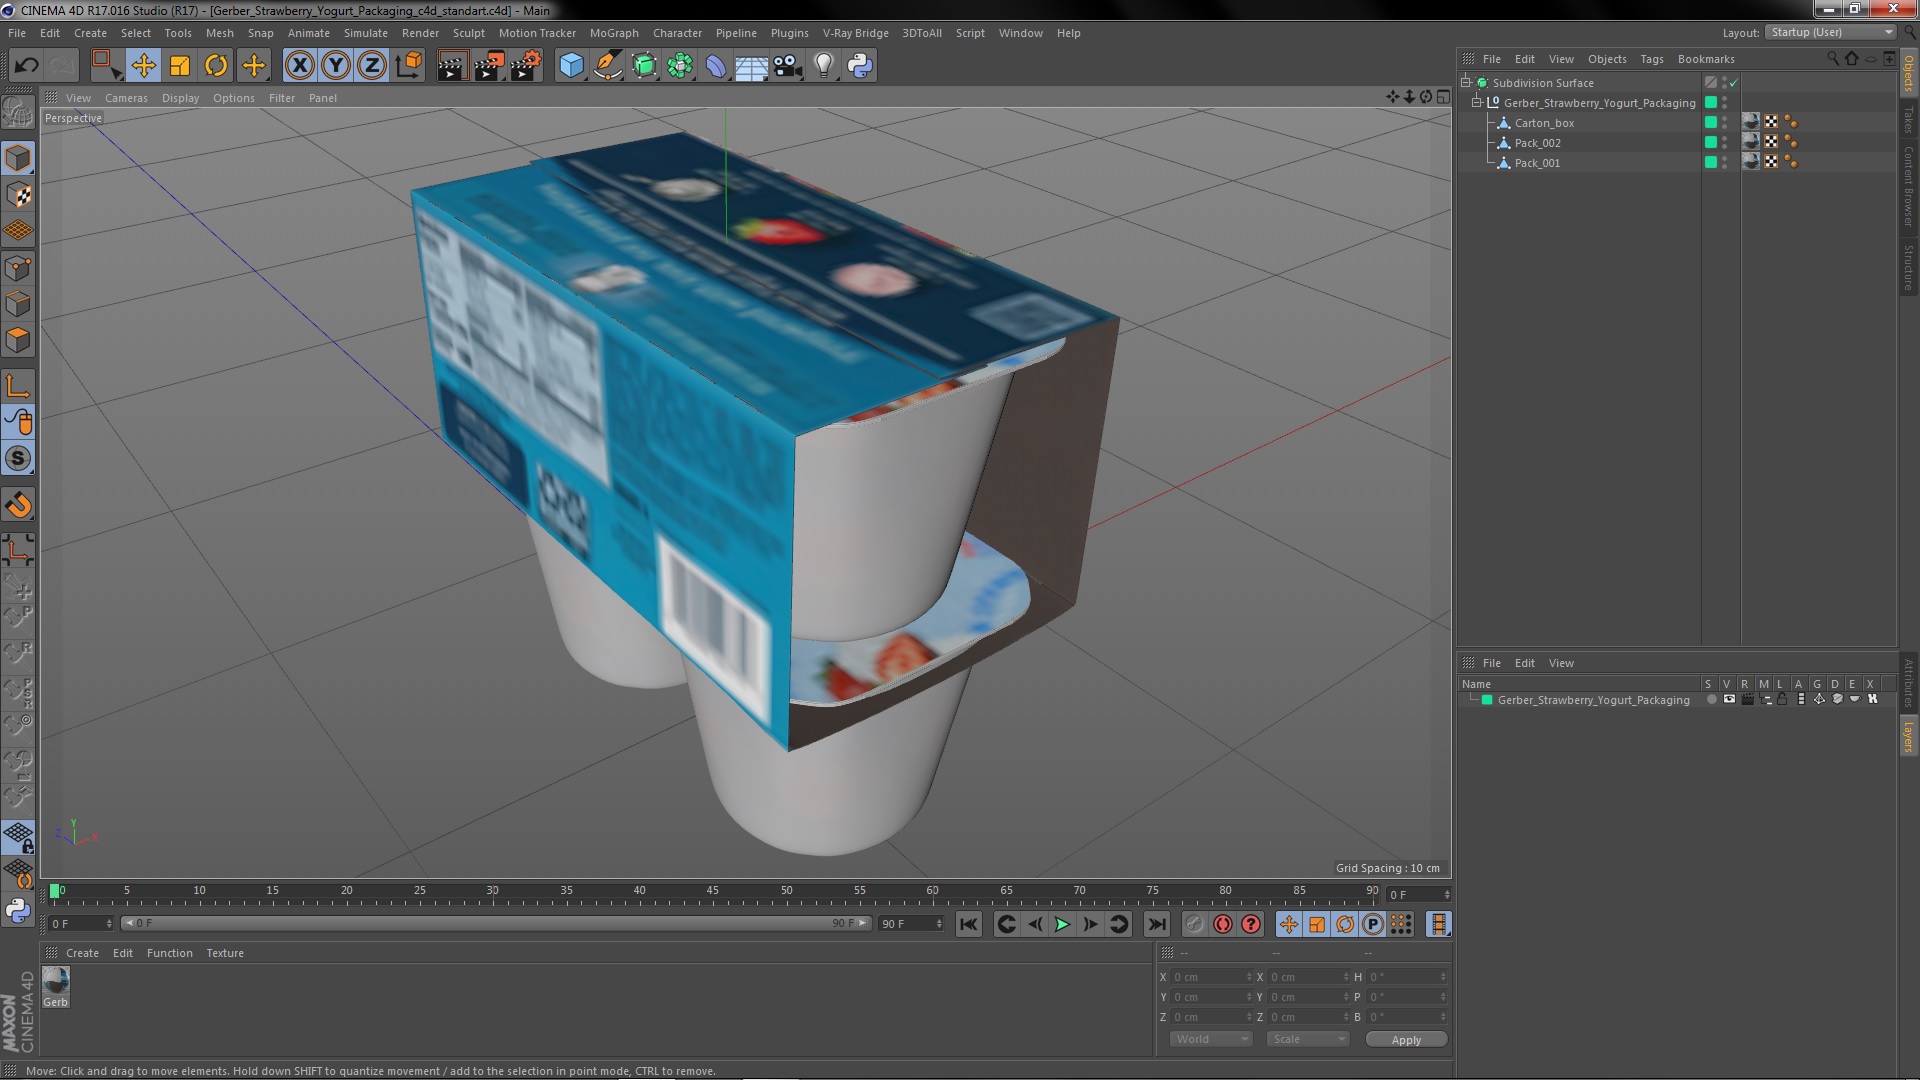
Task: Select Pack_002 object
Action: point(1537,143)
